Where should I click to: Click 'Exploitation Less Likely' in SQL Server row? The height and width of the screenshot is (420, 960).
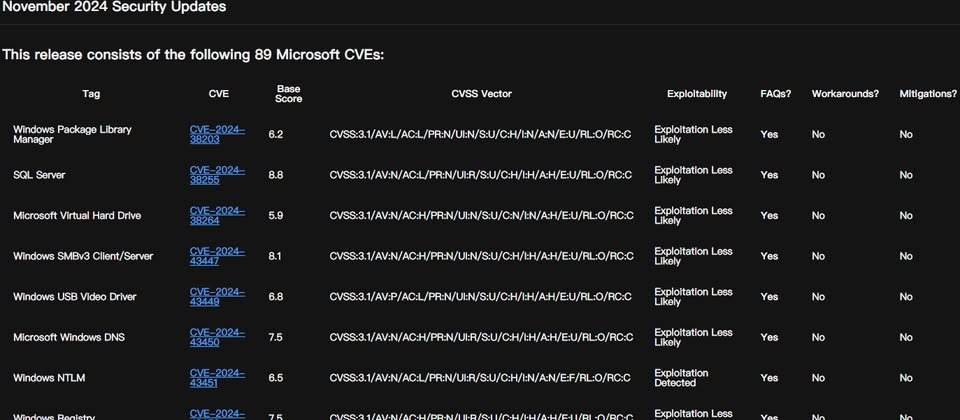[x=693, y=175]
